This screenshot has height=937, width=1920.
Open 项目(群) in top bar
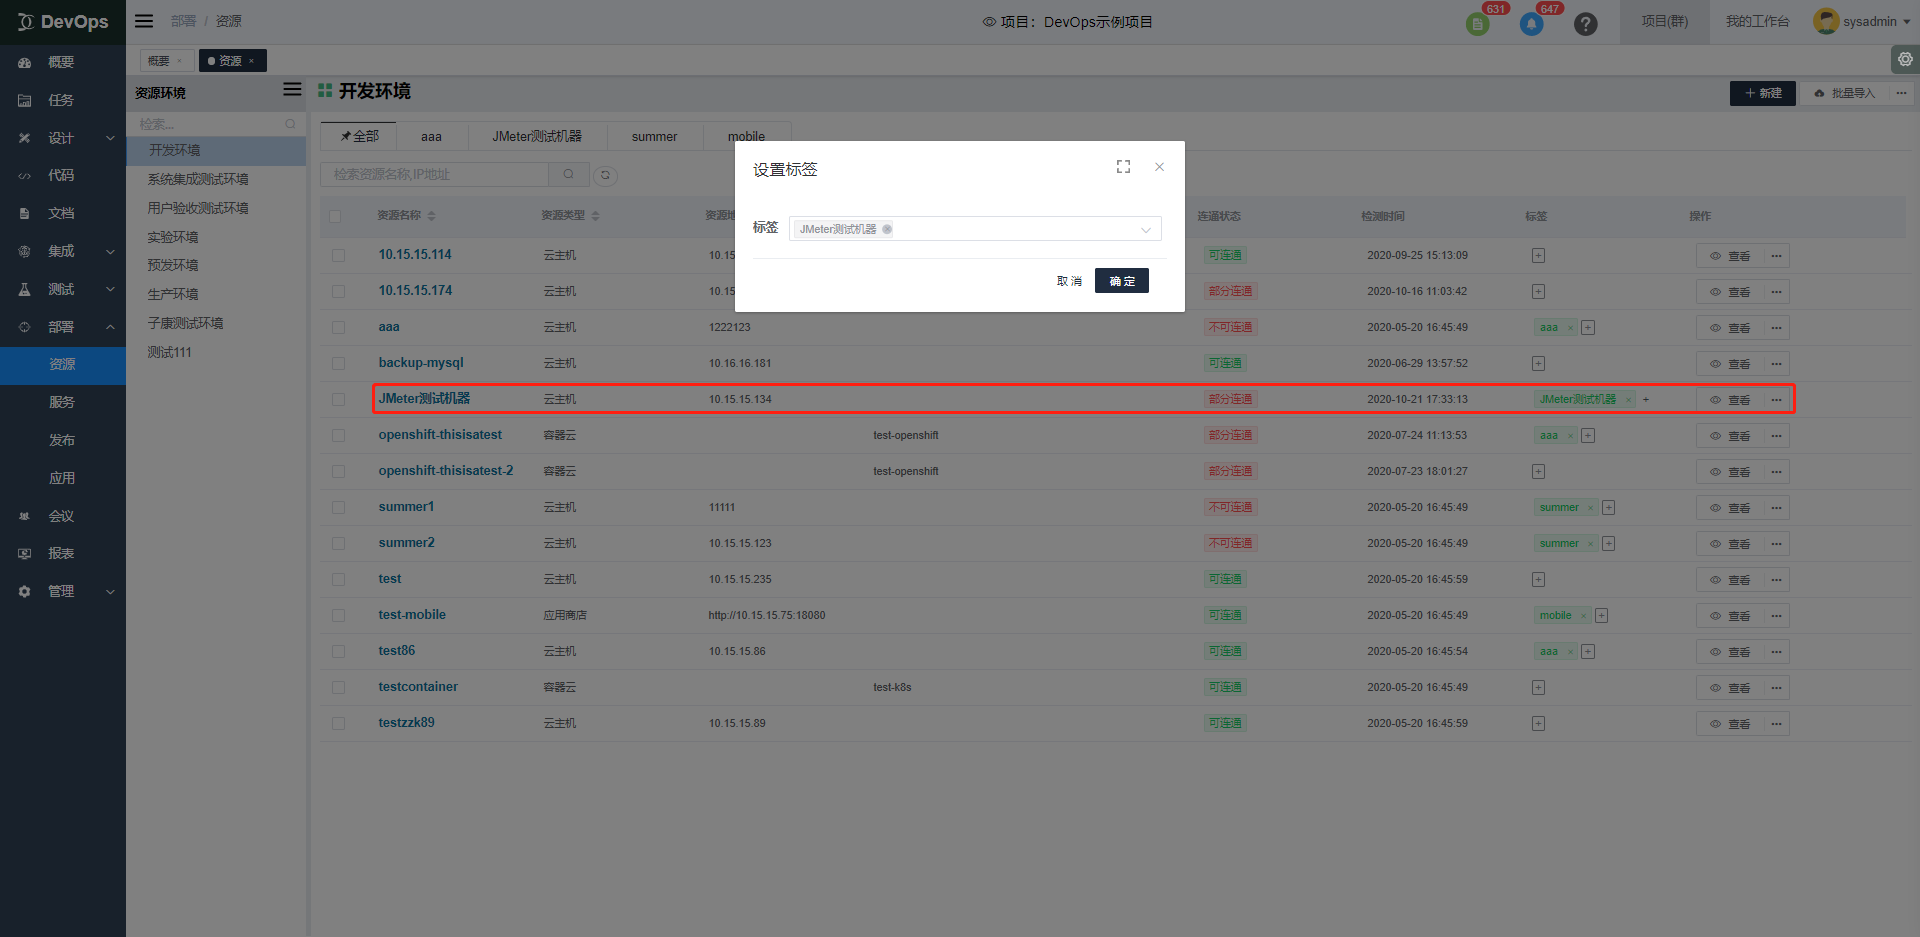[1664, 21]
